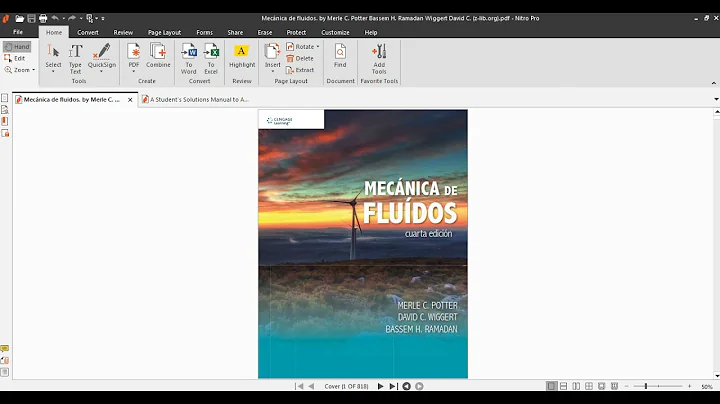Open Find in the Document group
The width and height of the screenshot is (720, 404).
click(340, 56)
